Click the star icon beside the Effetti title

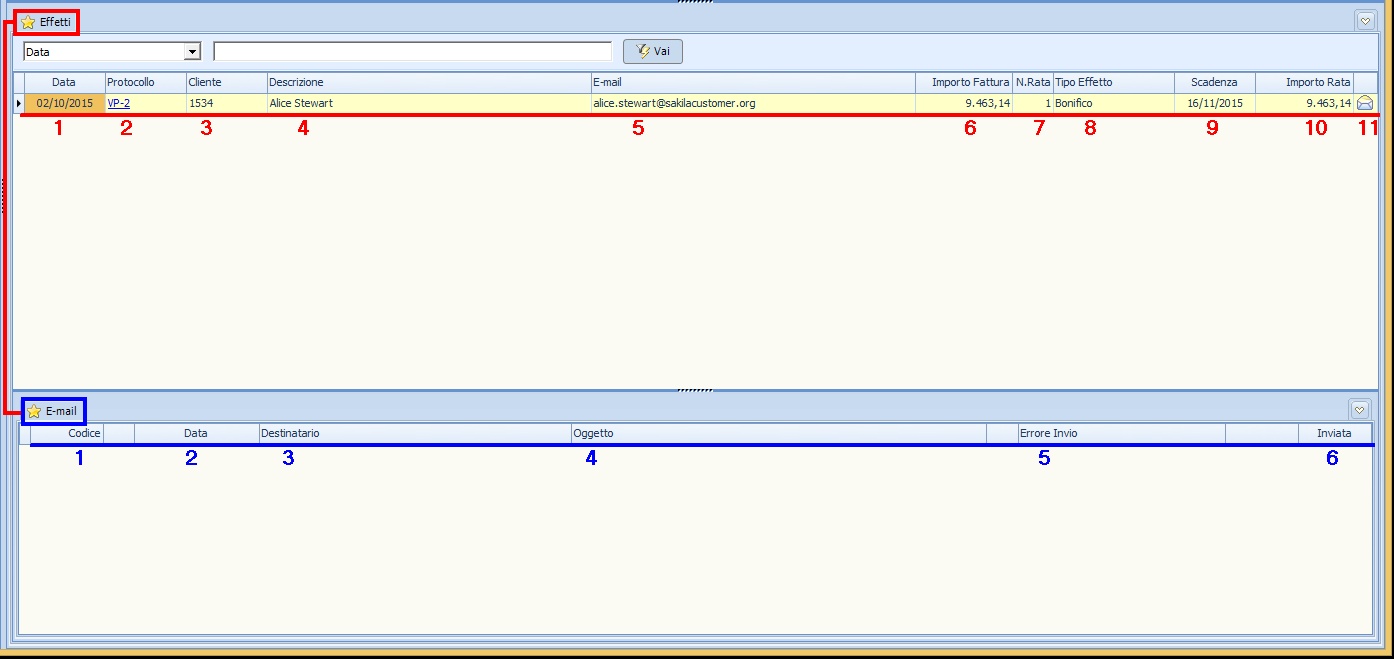(x=28, y=22)
